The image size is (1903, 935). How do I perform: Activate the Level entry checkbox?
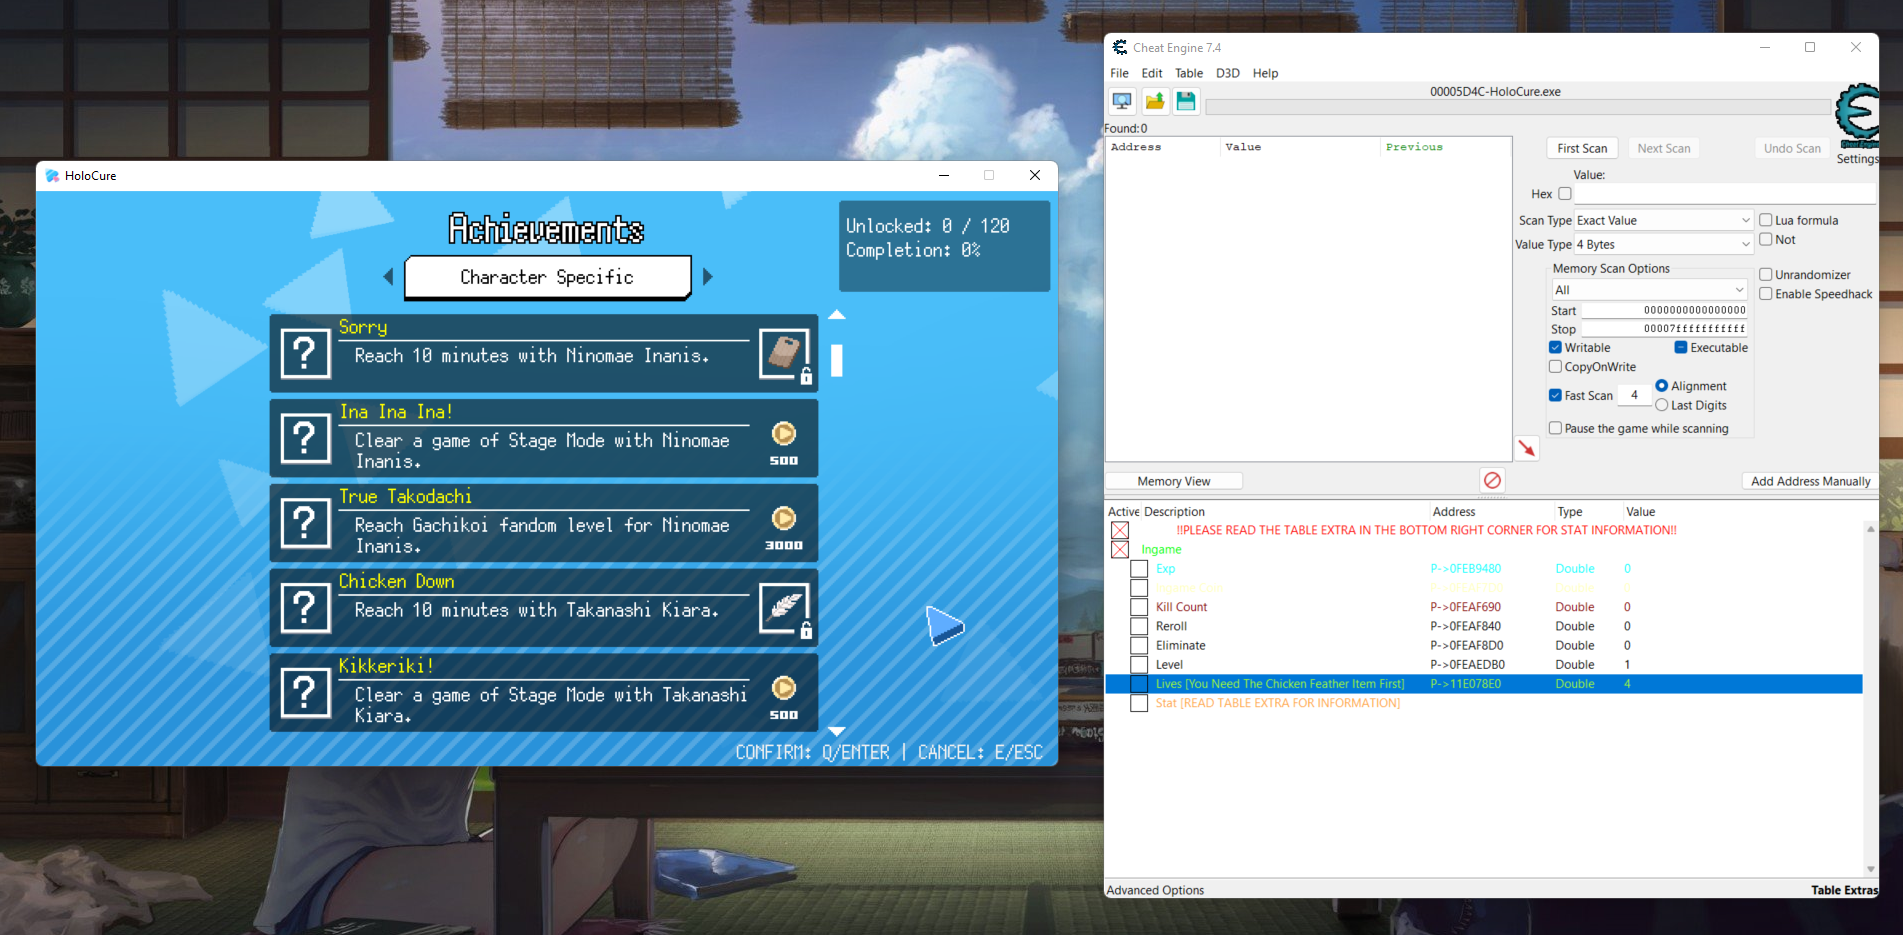click(1139, 664)
